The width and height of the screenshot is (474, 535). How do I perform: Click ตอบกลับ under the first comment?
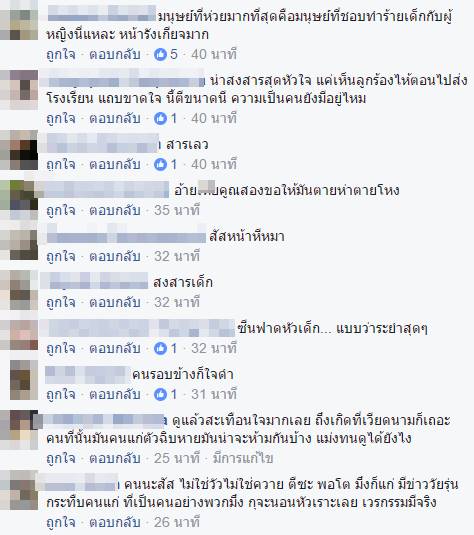click(115, 54)
